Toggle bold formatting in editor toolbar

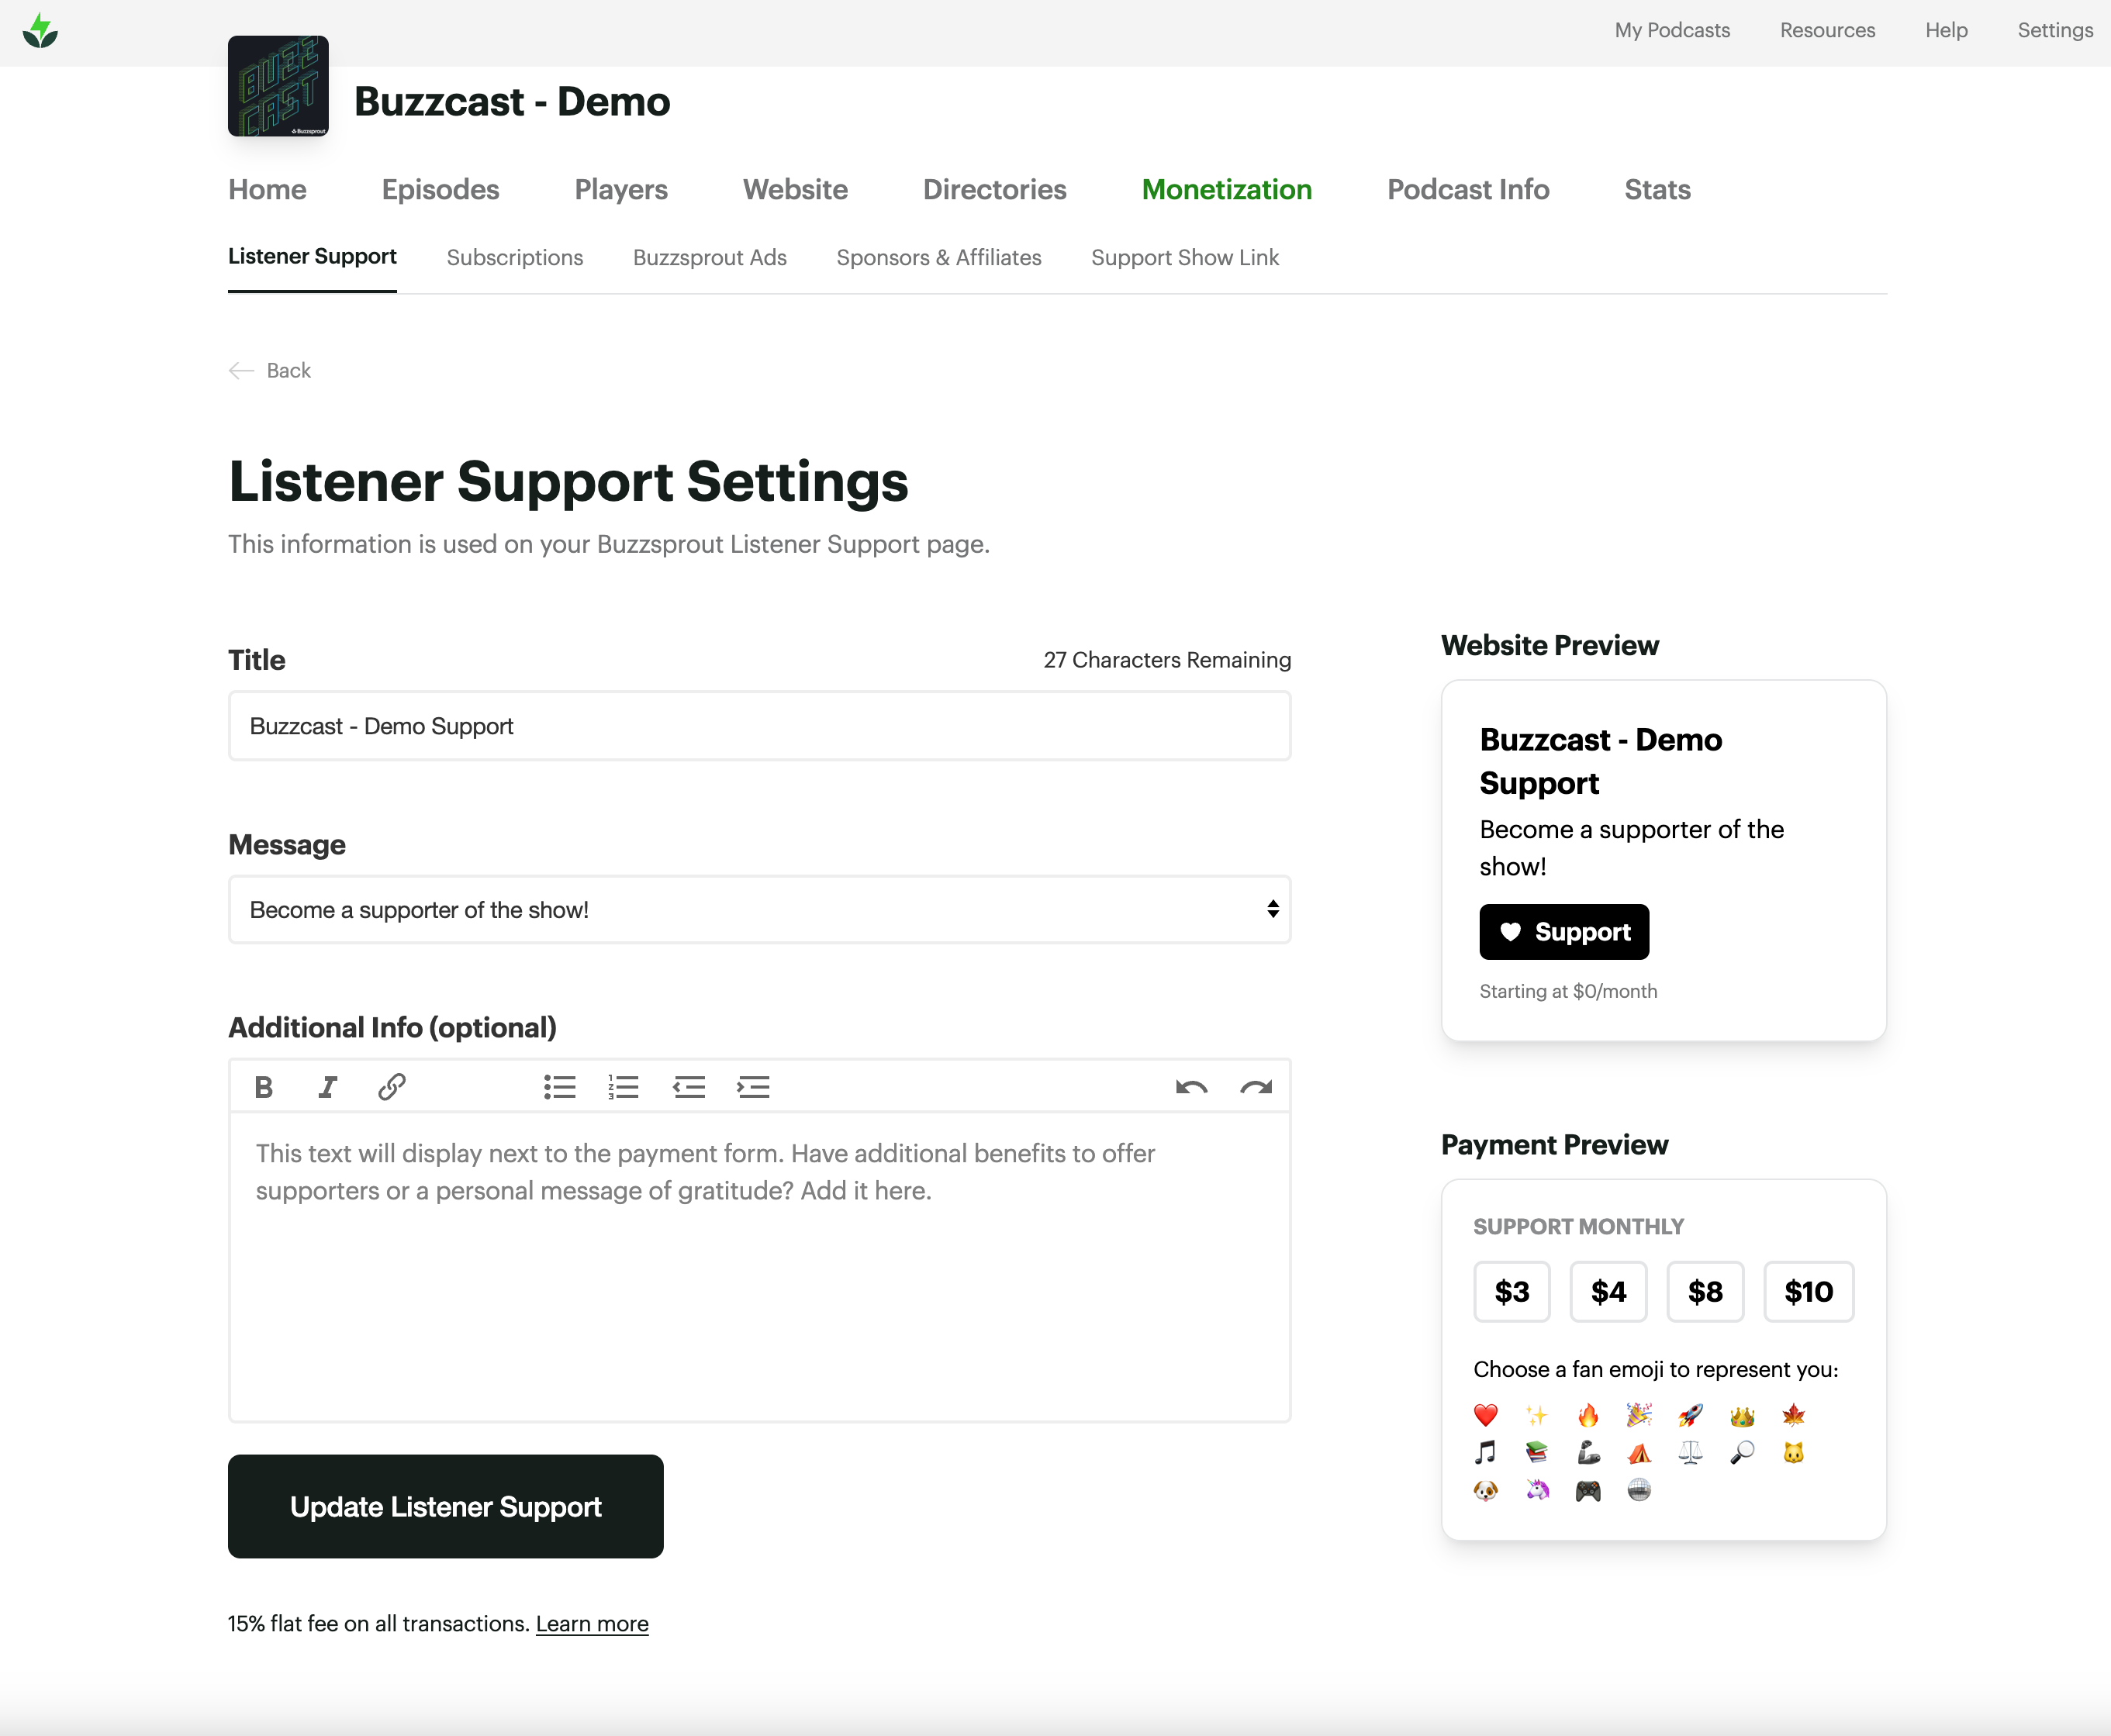(x=264, y=1087)
